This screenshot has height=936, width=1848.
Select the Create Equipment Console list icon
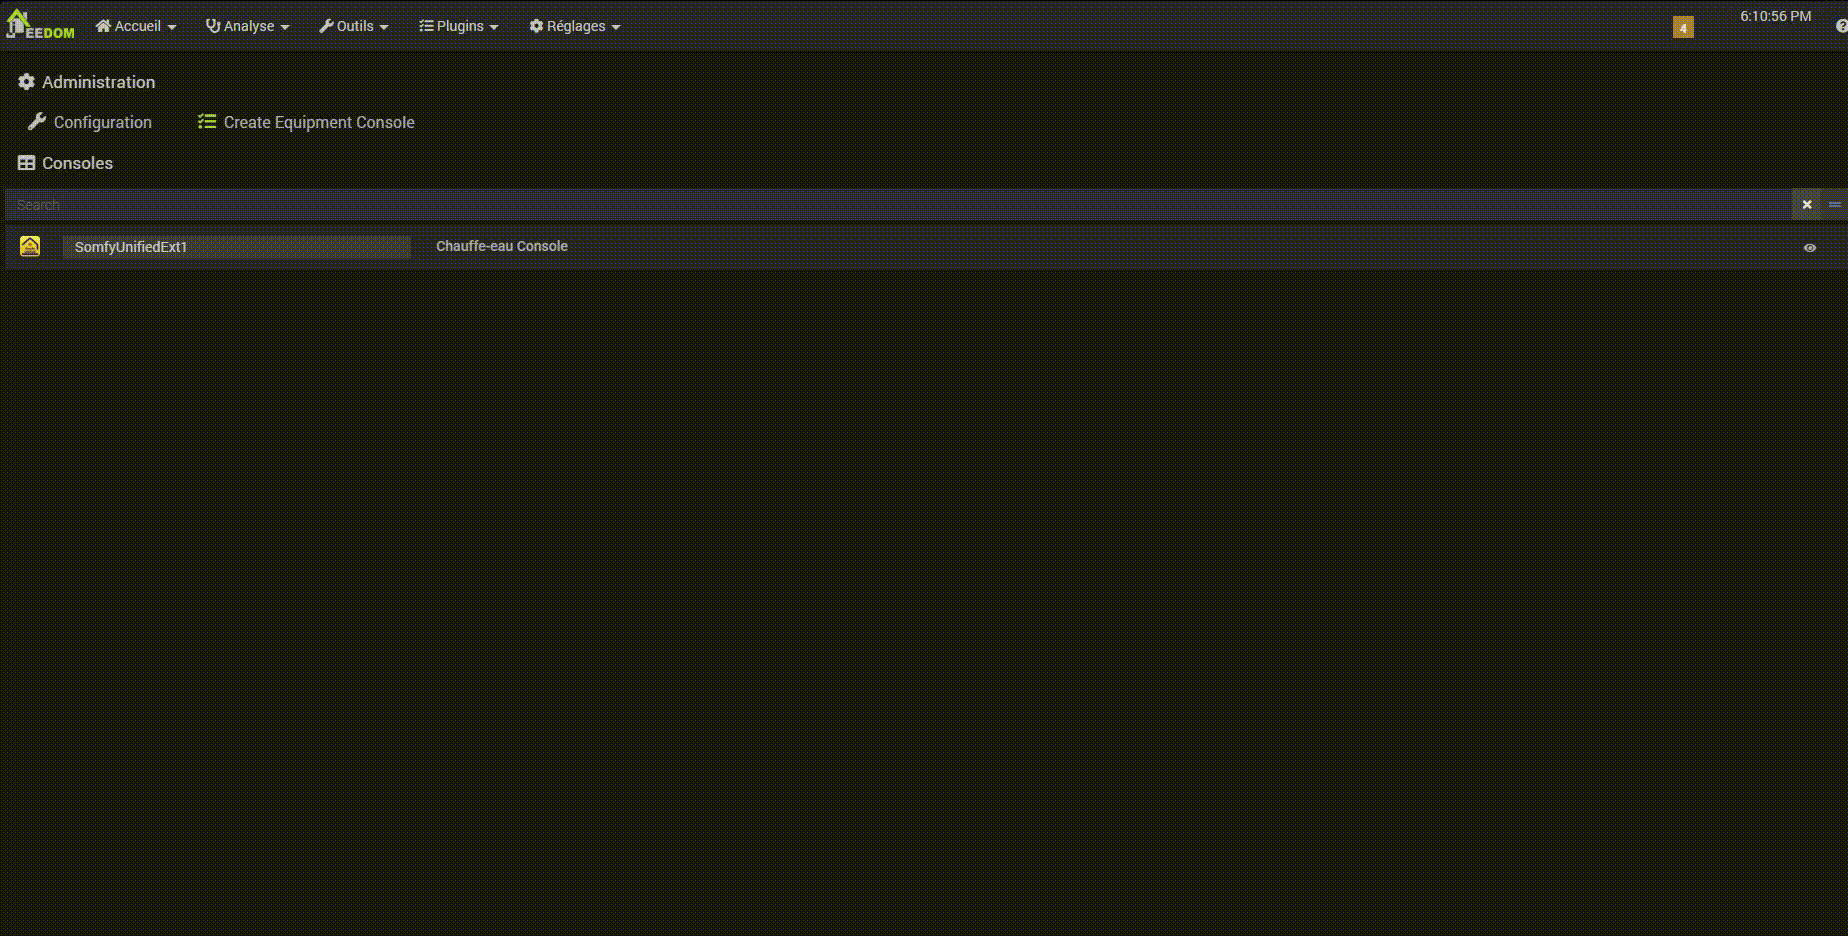coord(207,120)
